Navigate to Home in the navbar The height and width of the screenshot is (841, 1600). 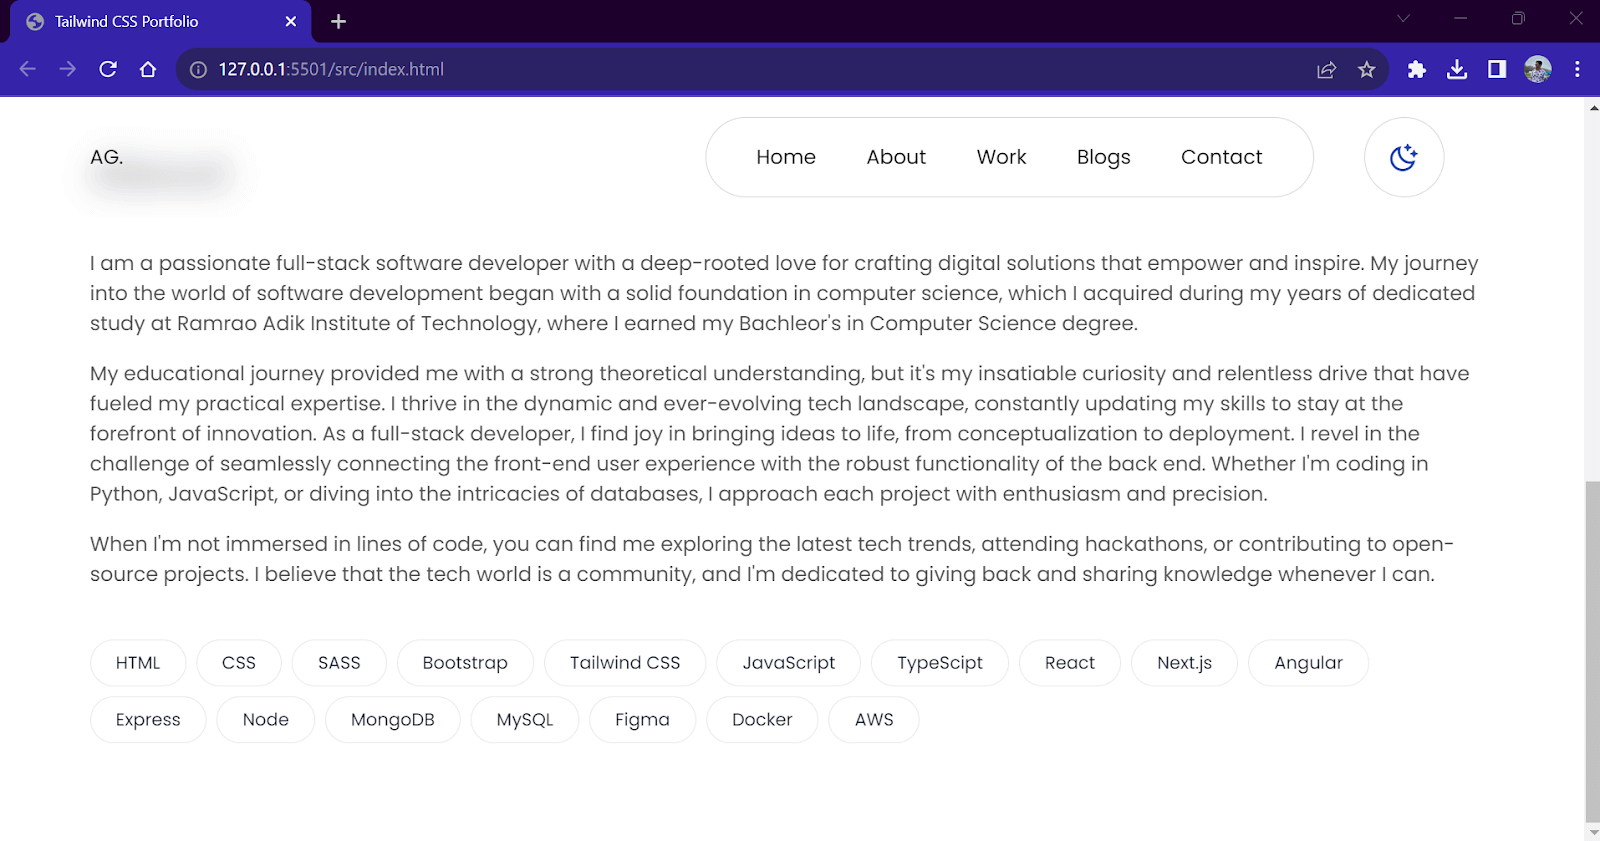pos(786,157)
